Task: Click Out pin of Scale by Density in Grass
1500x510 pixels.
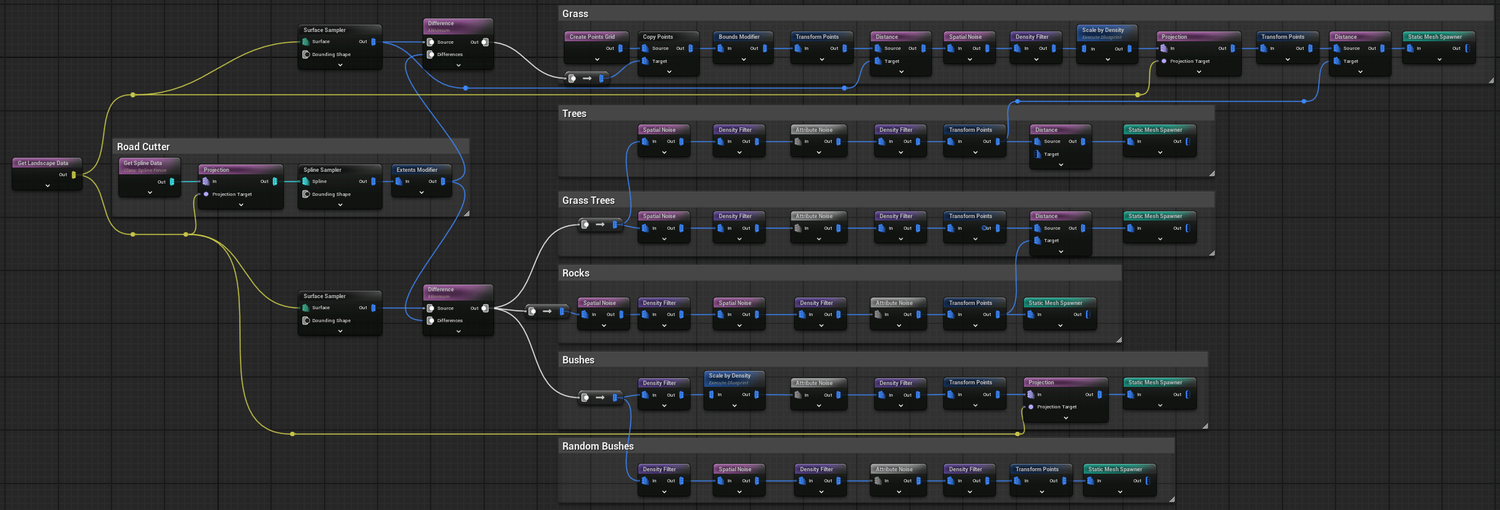Action: 1128,48
